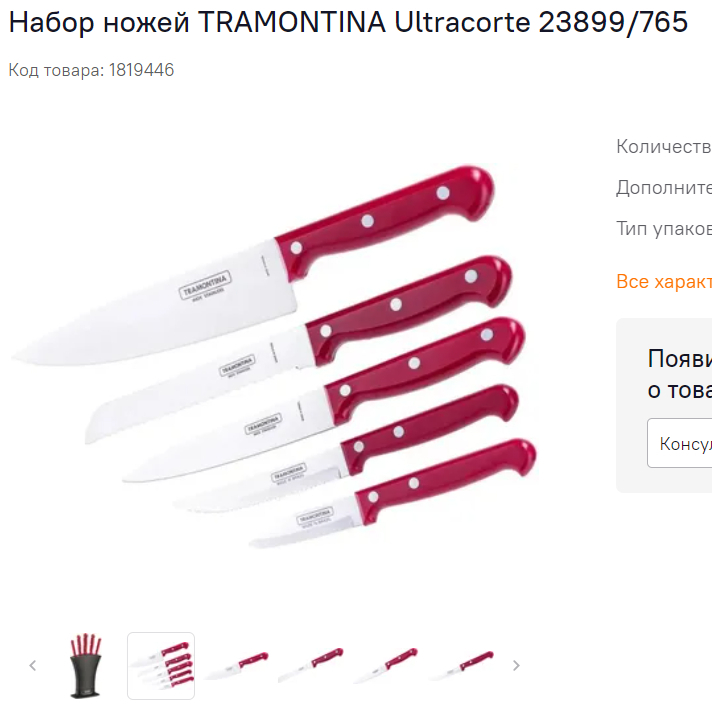
Task: Select the third thumbnail with single knife
Action: click(236, 666)
